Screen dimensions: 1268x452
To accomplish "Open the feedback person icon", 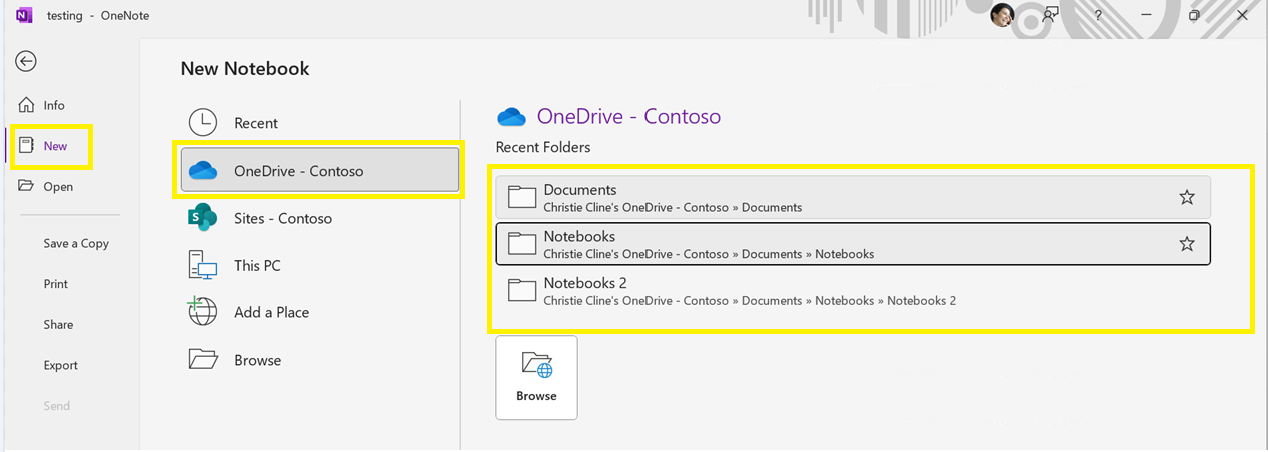I will (x=1050, y=15).
